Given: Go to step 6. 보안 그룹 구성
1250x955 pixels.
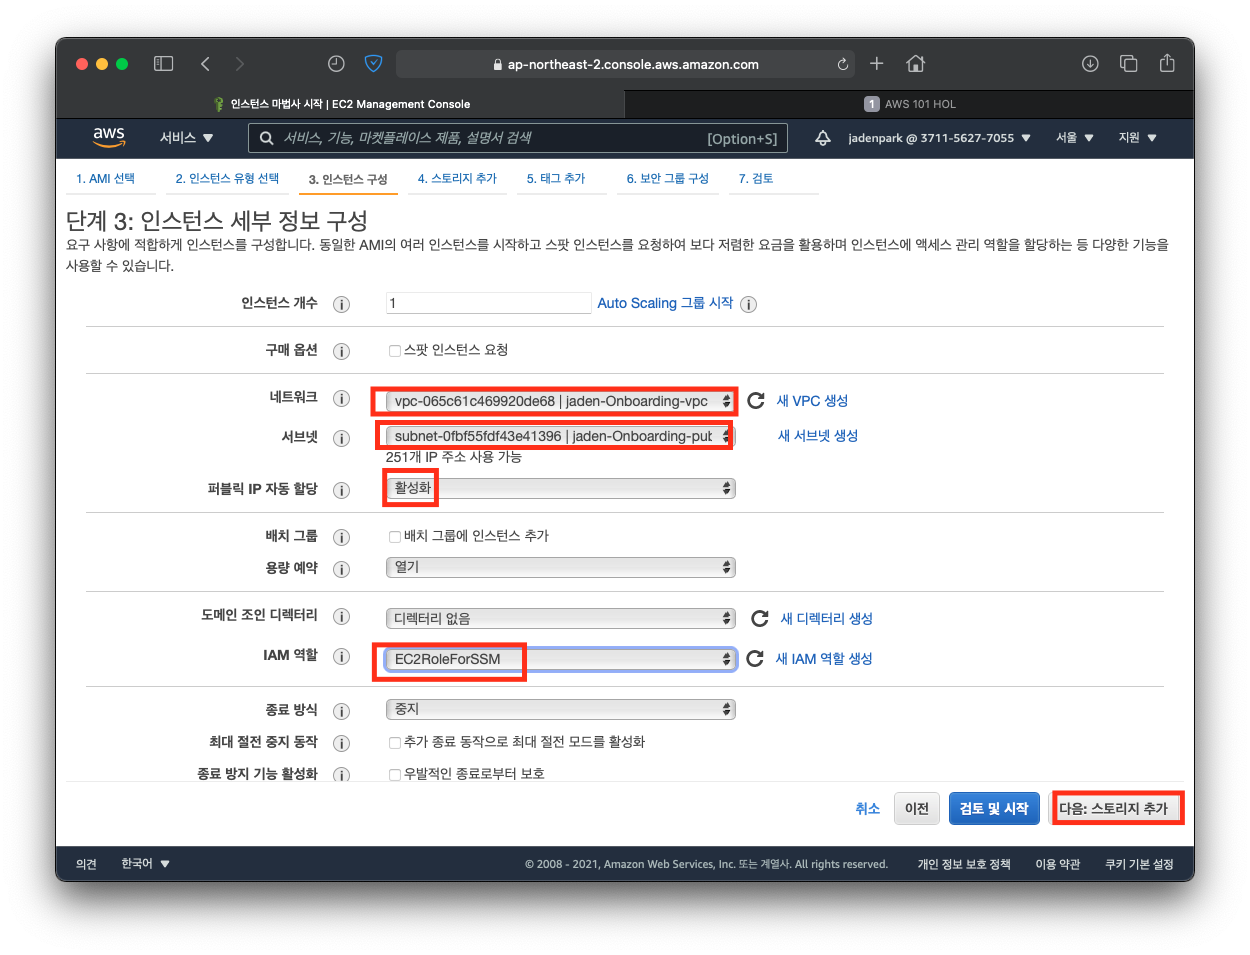Looking at the screenshot, I should 667,178.
